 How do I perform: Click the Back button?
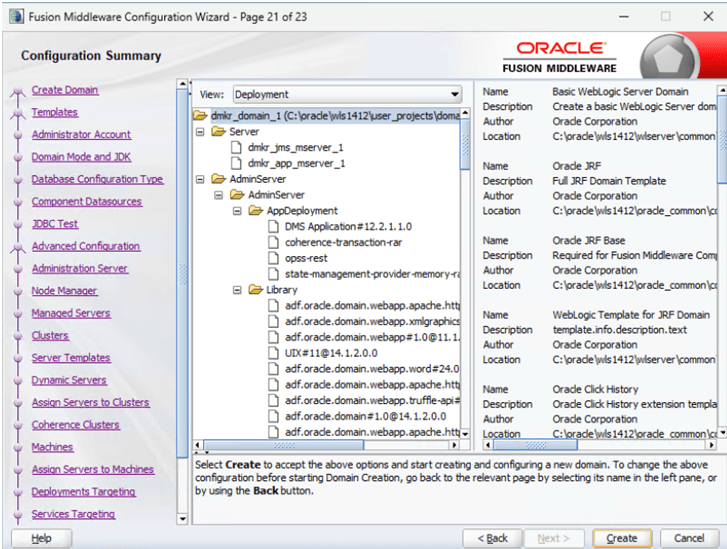pos(492,538)
